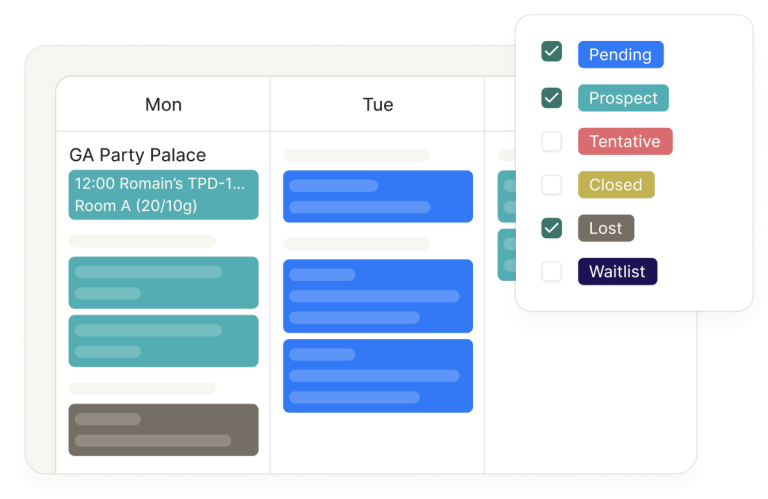The height and width of the screenshot is (499, 768).
Task: Select the Mon column header
Action: tap(163, 104)
